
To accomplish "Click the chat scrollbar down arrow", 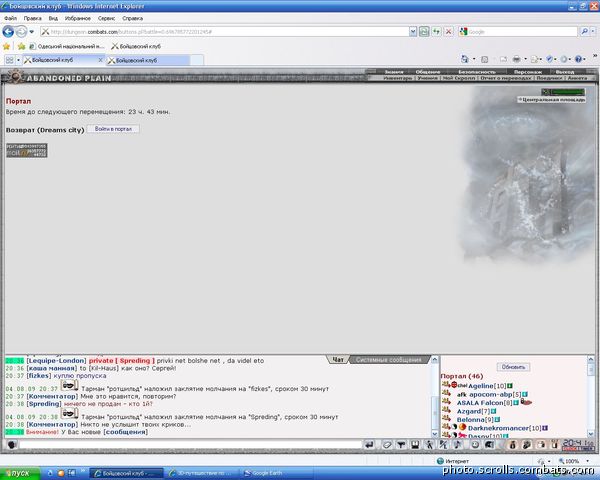I will pyautogui.click(x=434, y=434).
